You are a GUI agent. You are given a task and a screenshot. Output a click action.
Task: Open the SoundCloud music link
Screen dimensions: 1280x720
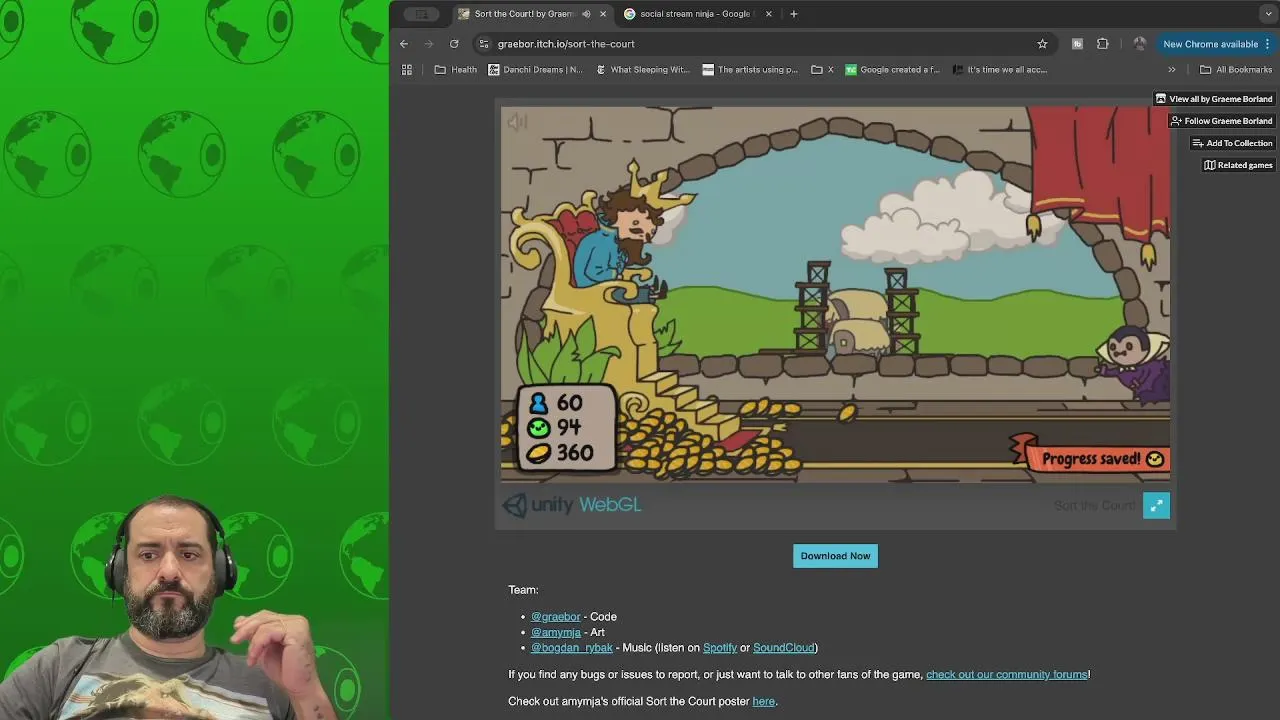[784, 648]
